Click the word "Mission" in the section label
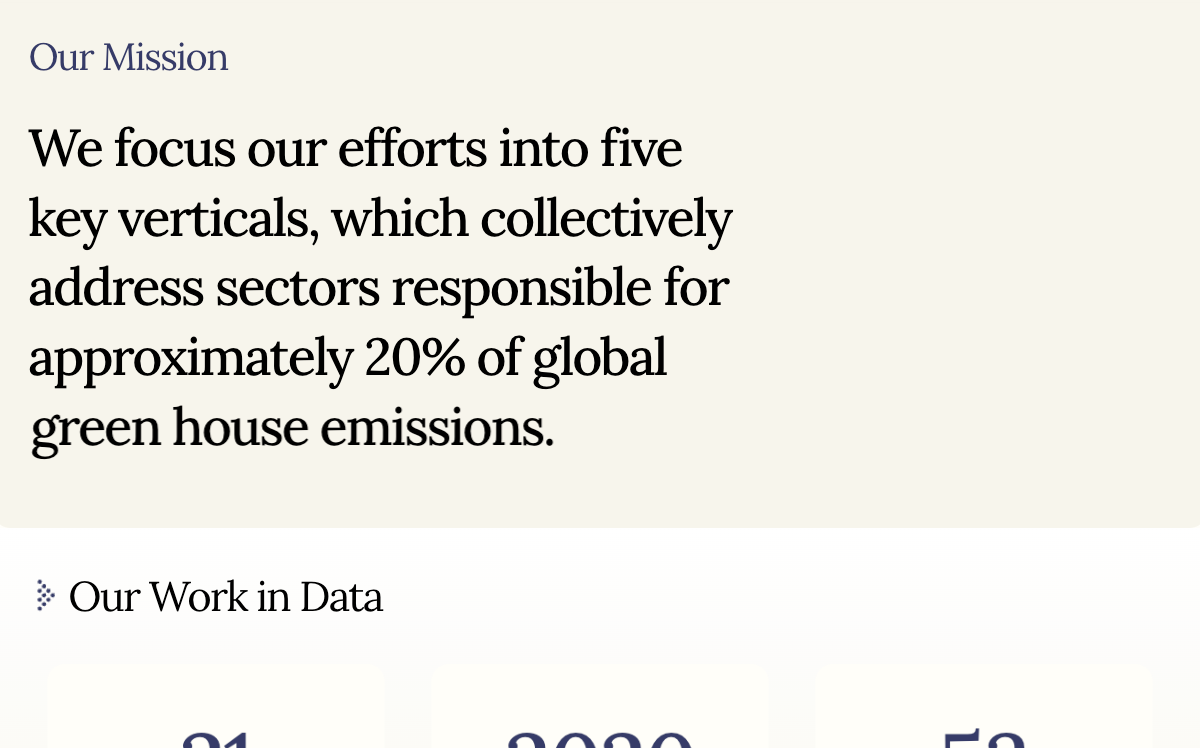The height and width of the screenshot is (748, 1200). (165, 57)
